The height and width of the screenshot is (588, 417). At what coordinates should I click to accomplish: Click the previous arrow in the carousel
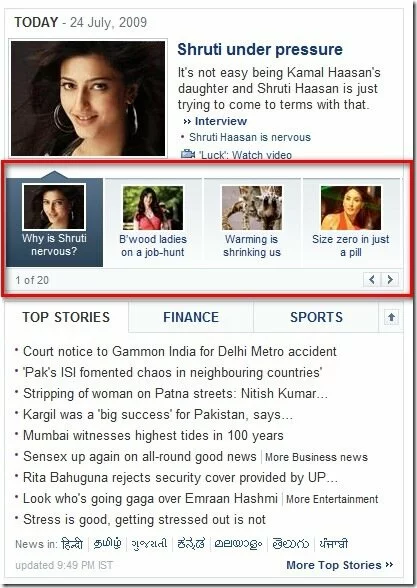[x=372, y=279]
